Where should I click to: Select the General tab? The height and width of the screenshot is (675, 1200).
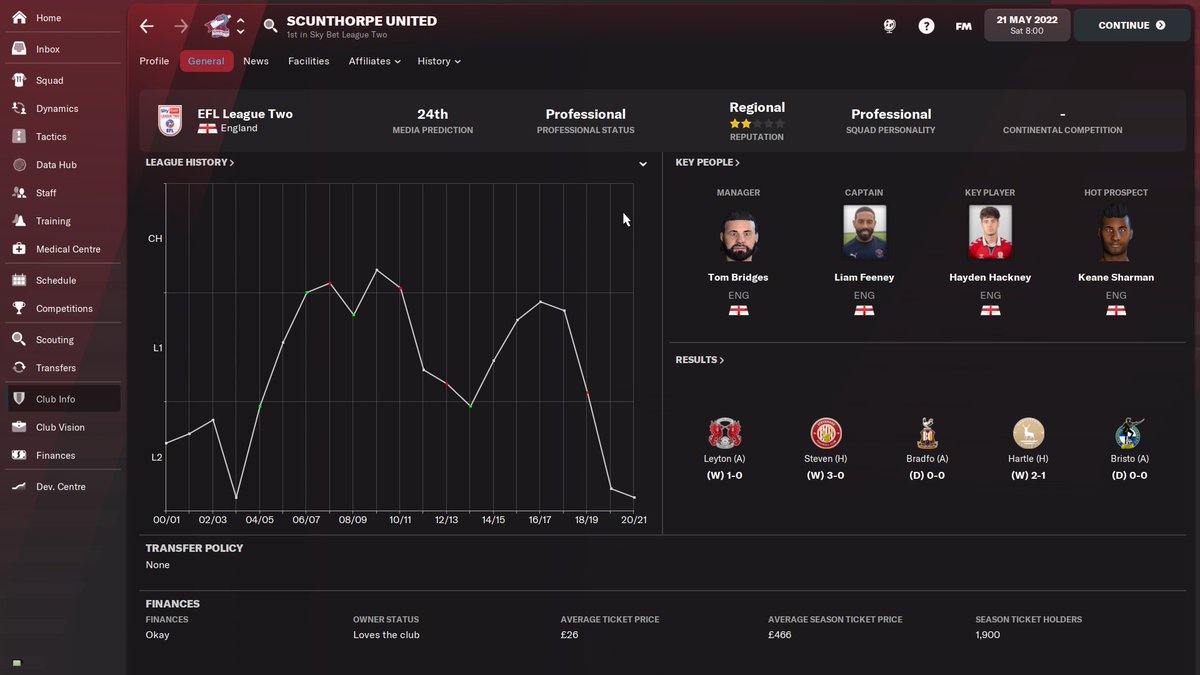coord(206,61)
